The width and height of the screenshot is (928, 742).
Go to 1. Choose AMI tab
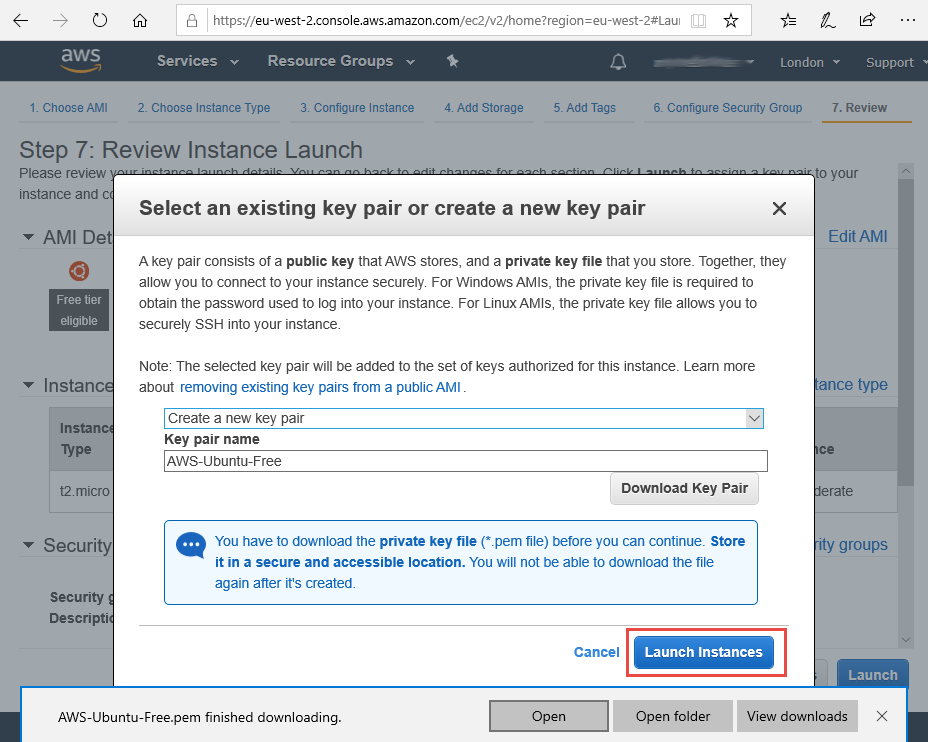click(x=69, y=108)
